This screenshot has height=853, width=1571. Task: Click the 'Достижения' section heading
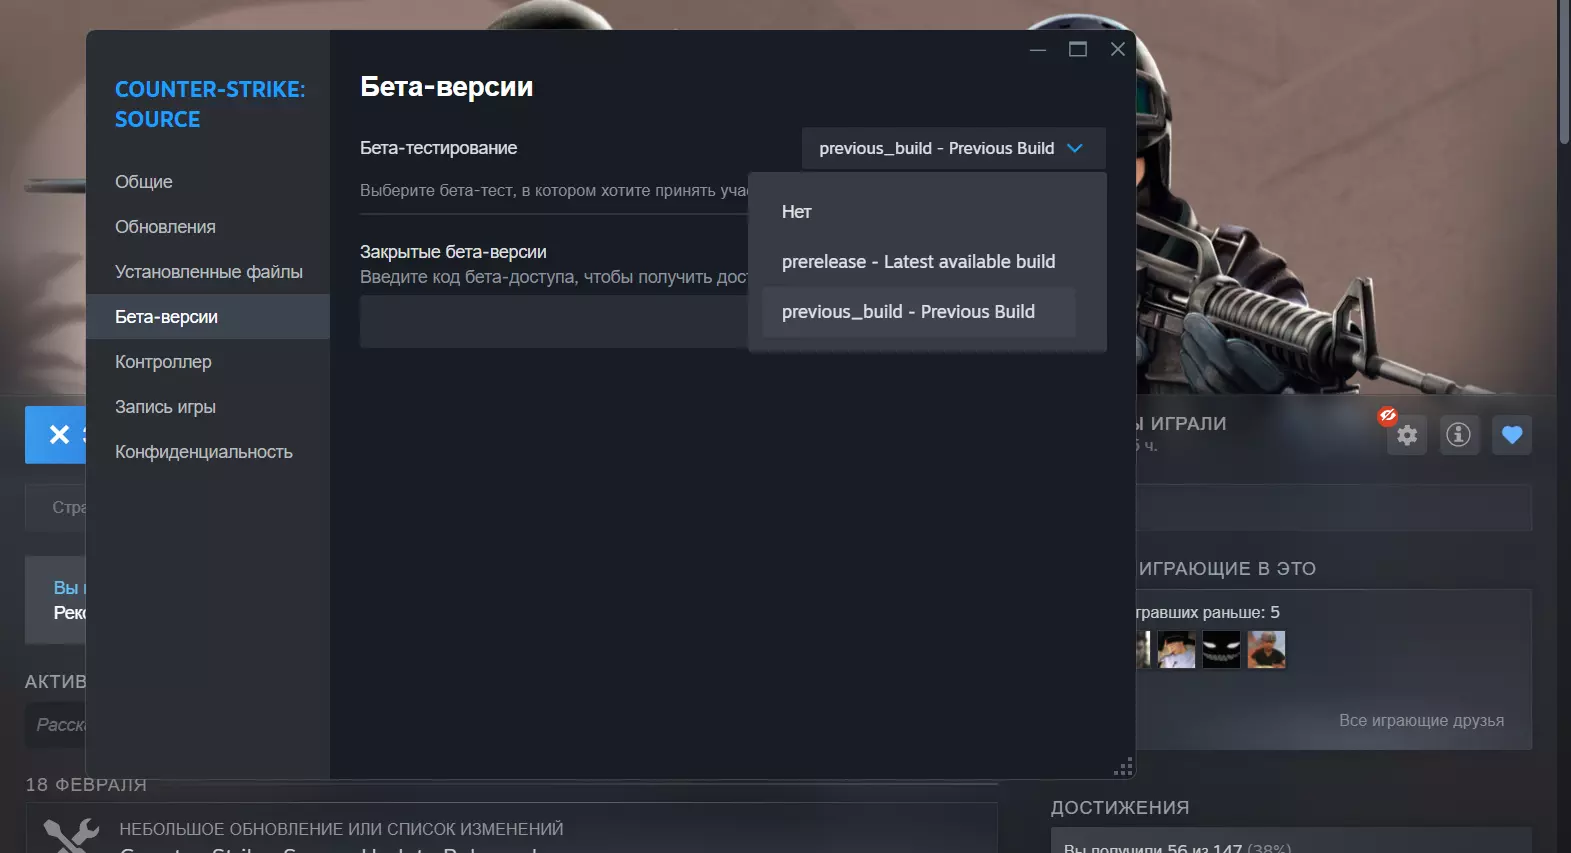click(x=1120, y=808)
